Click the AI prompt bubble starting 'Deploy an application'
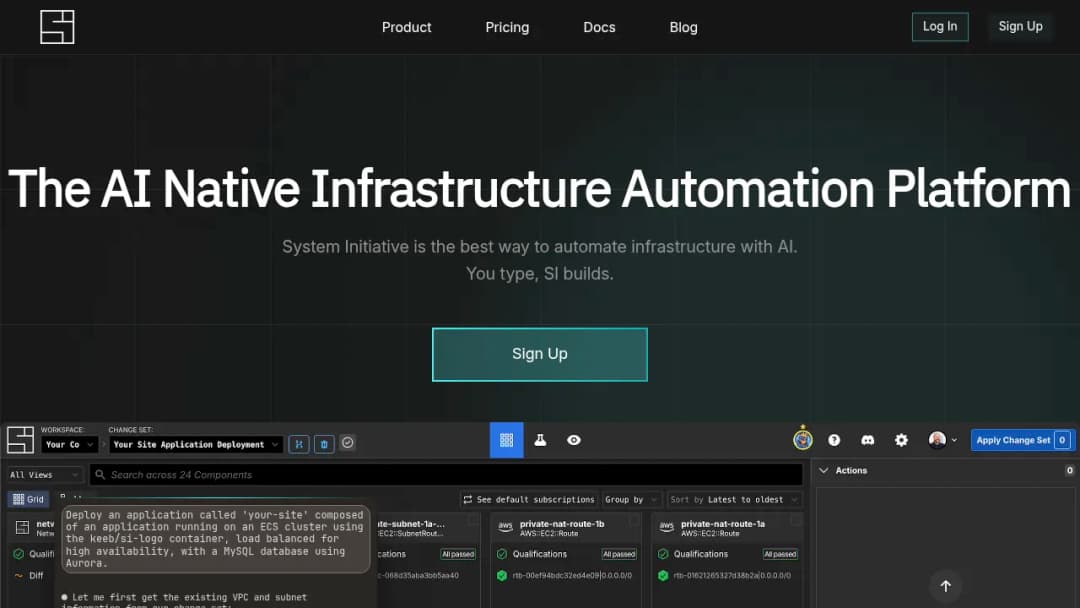Viewport: 1080px width, 608px height. click(216, 539)
